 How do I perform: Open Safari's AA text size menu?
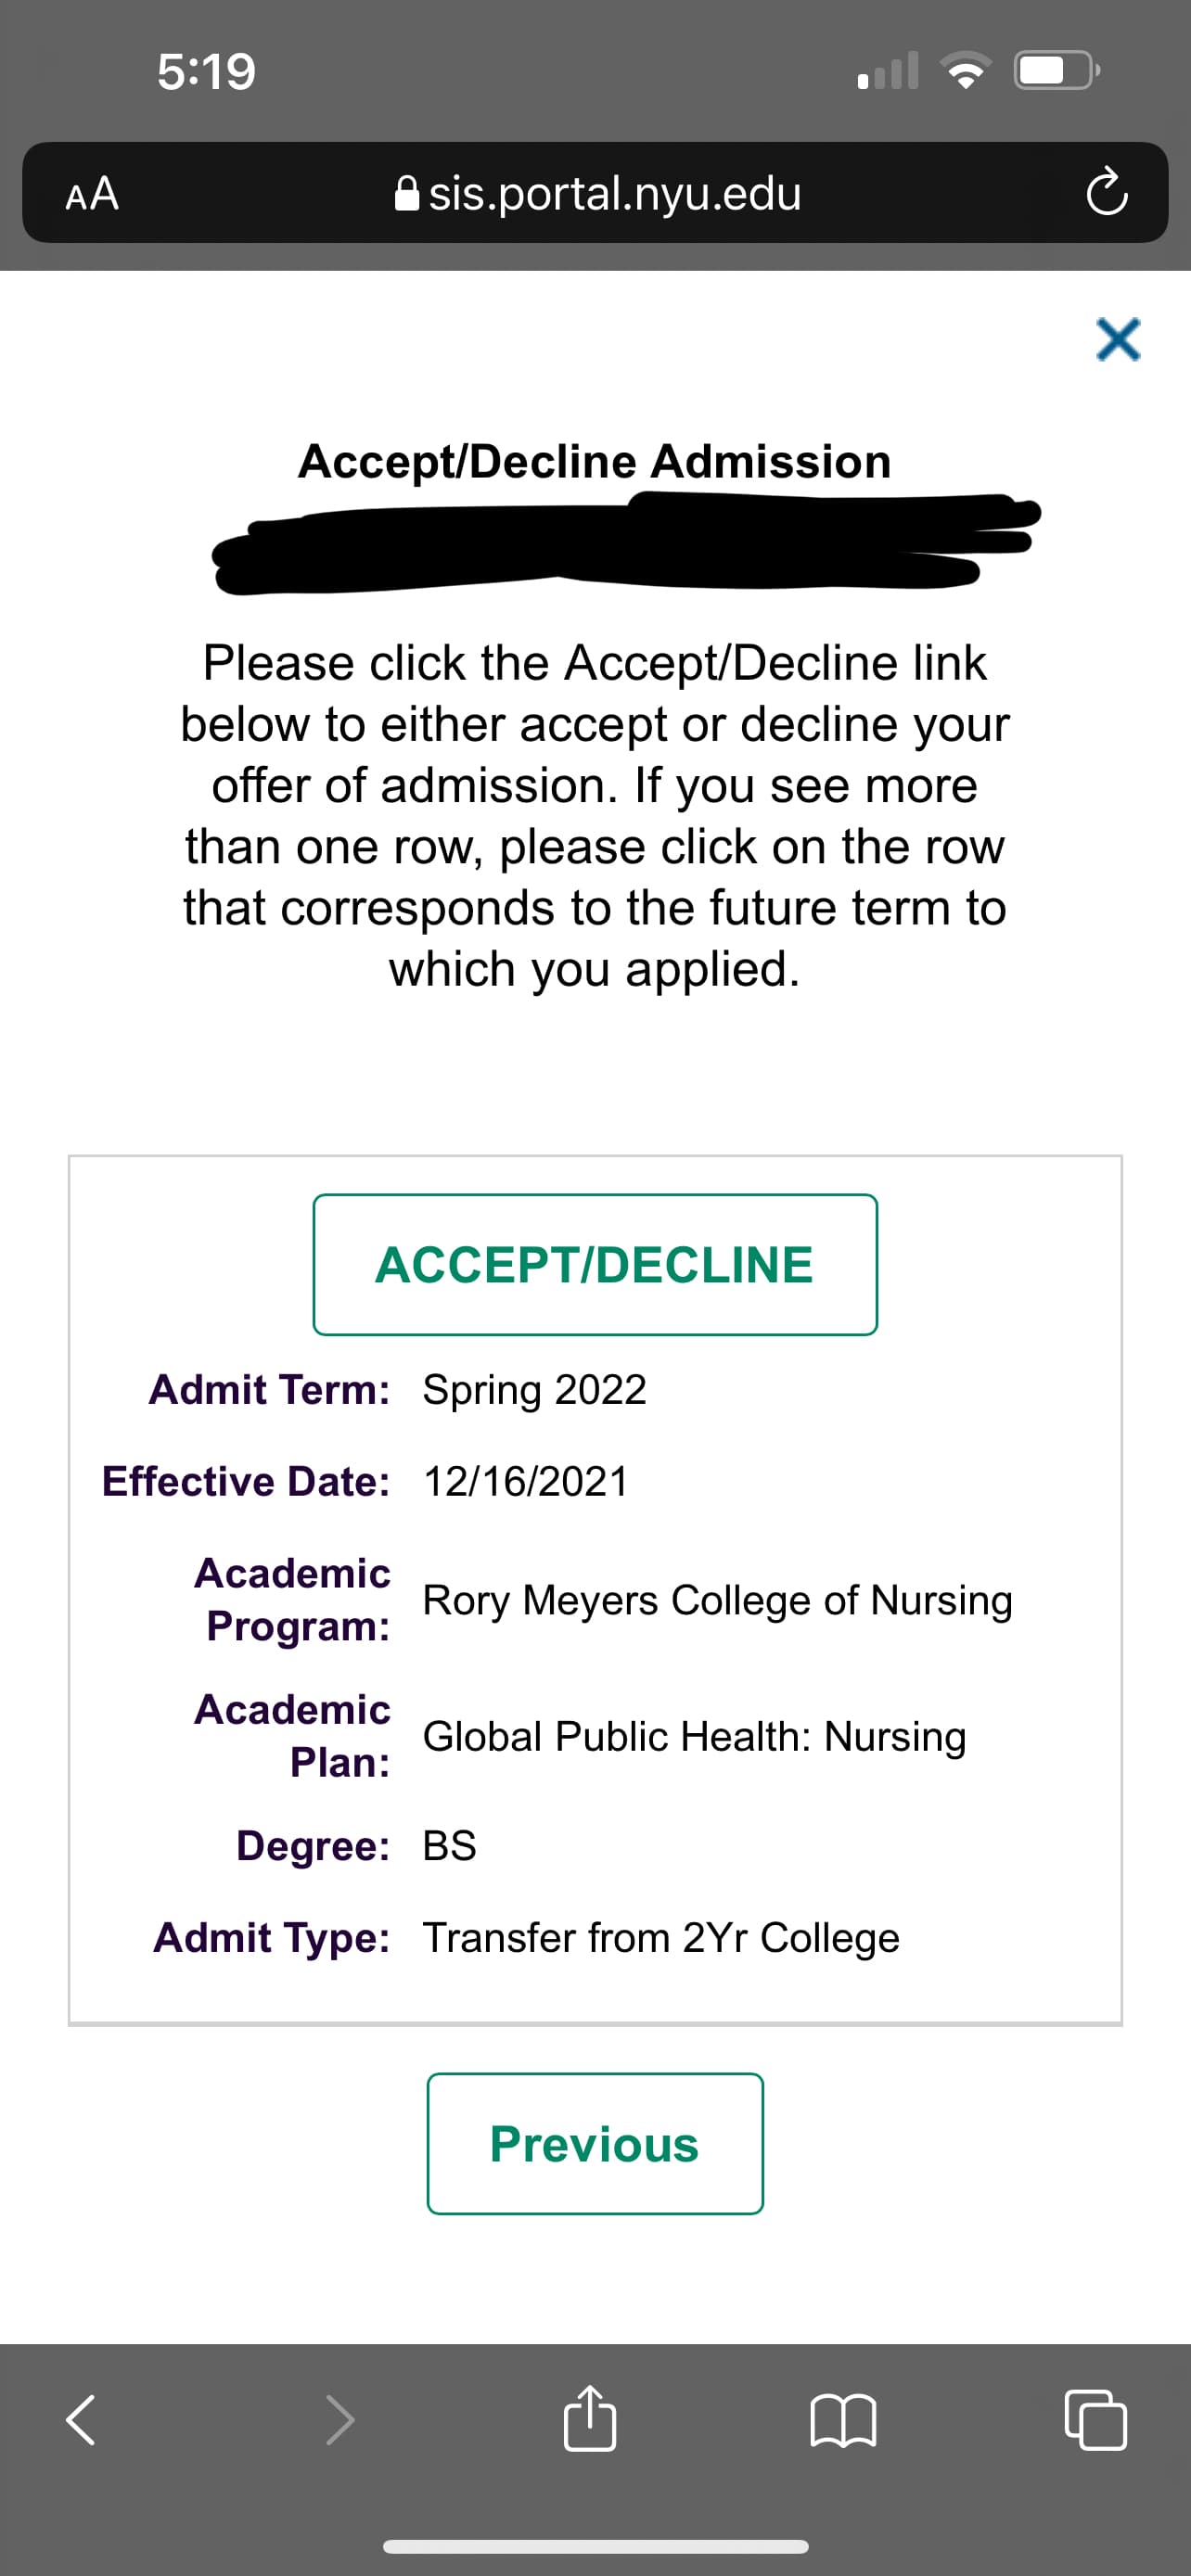pos(92,193)
